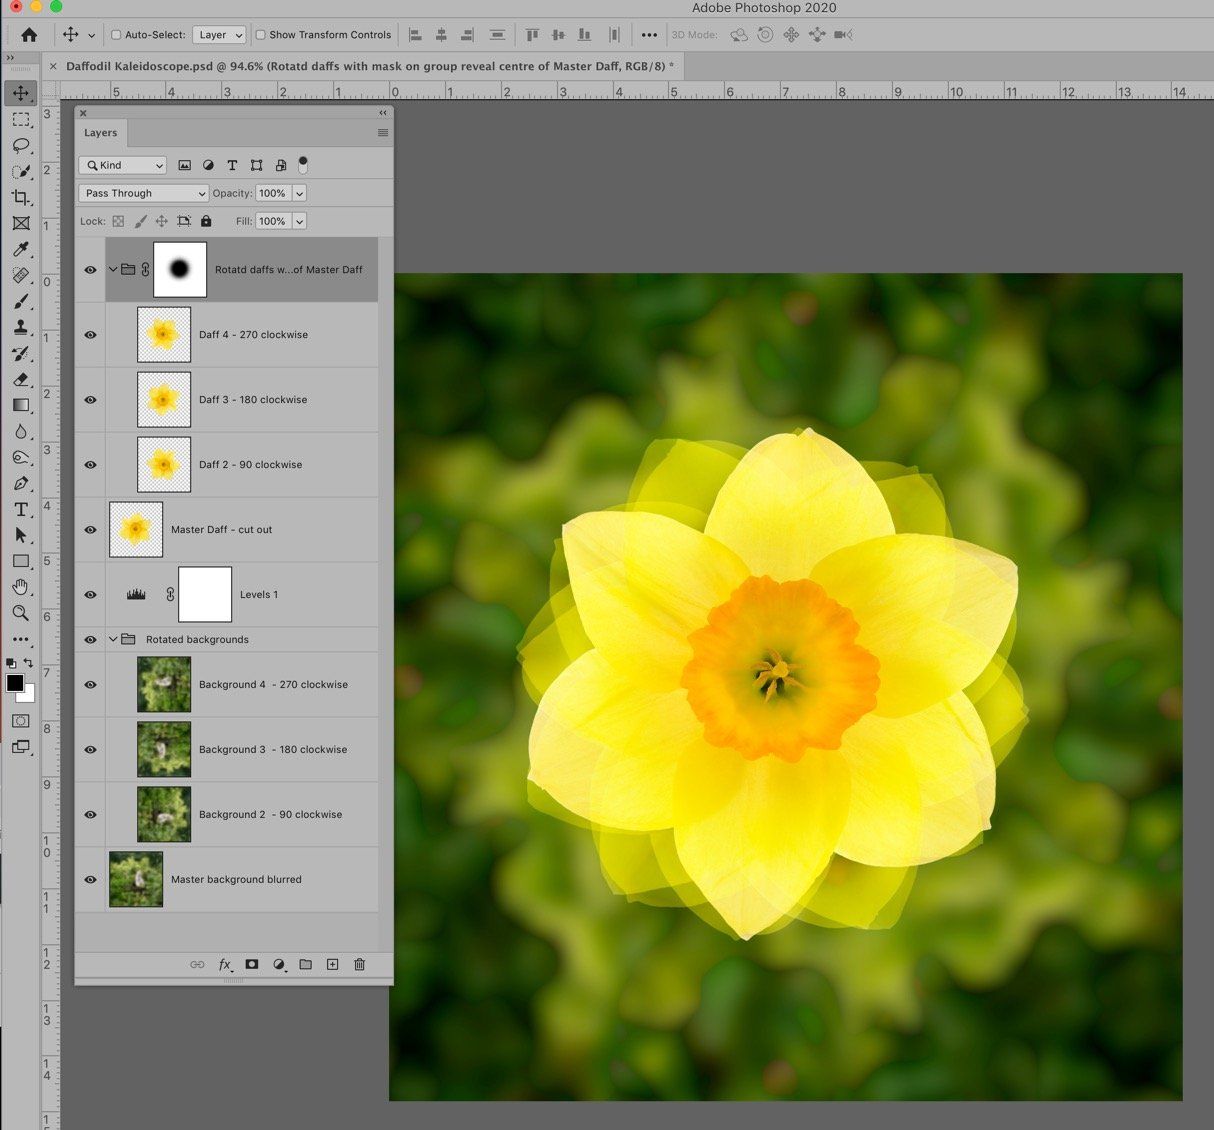Click the black foreground color swatch
The image size is (1214, 1130).
pos(15,683)
